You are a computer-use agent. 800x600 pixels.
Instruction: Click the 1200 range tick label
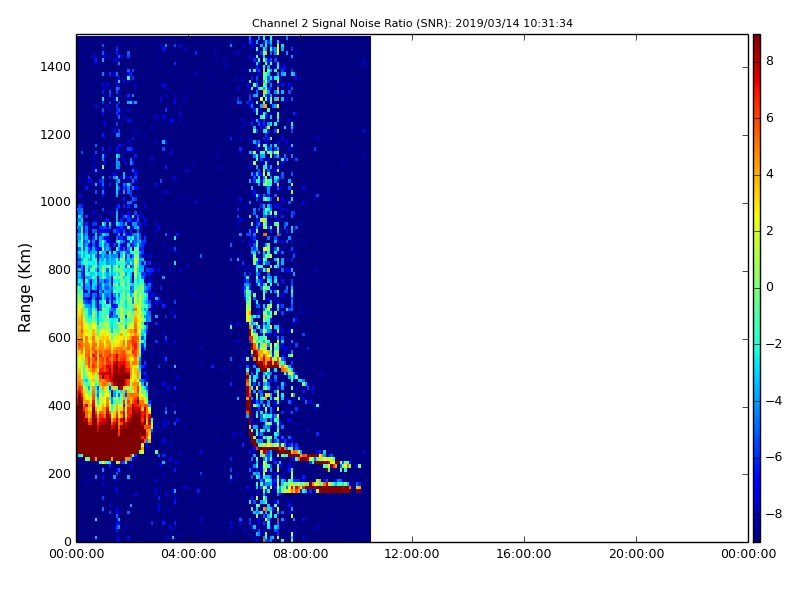tap(56, 135)
